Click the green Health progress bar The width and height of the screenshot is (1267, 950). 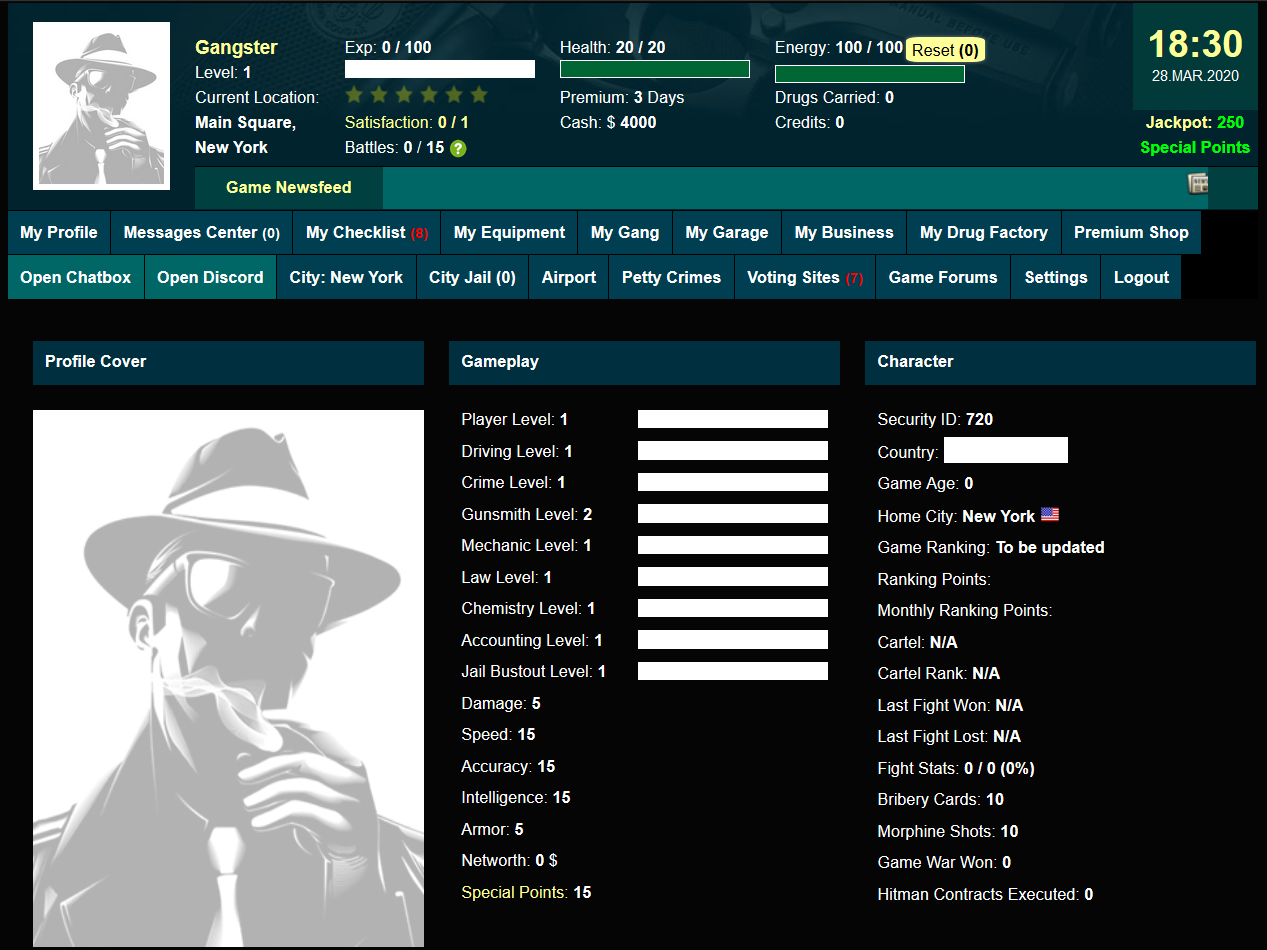click(x=654, y=69)
